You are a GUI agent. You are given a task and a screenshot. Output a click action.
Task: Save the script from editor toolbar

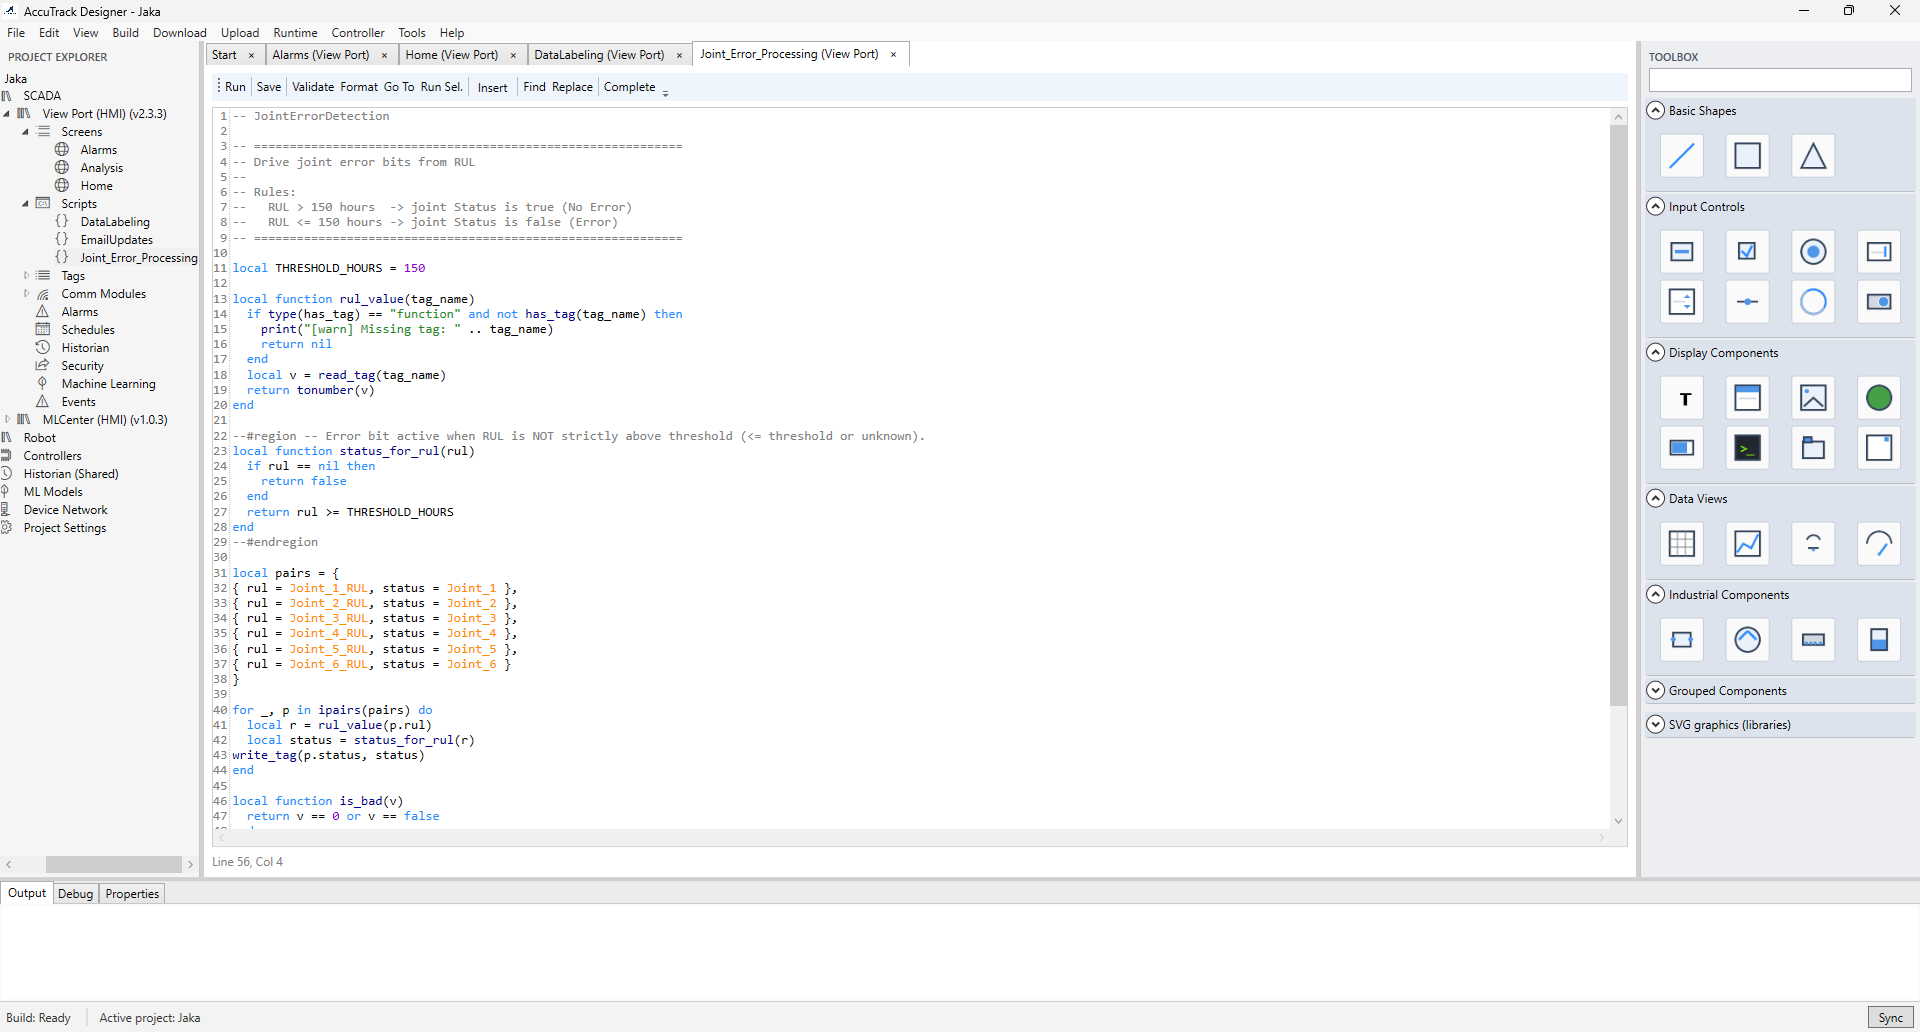pyautogui.click(x=269, y=87)
